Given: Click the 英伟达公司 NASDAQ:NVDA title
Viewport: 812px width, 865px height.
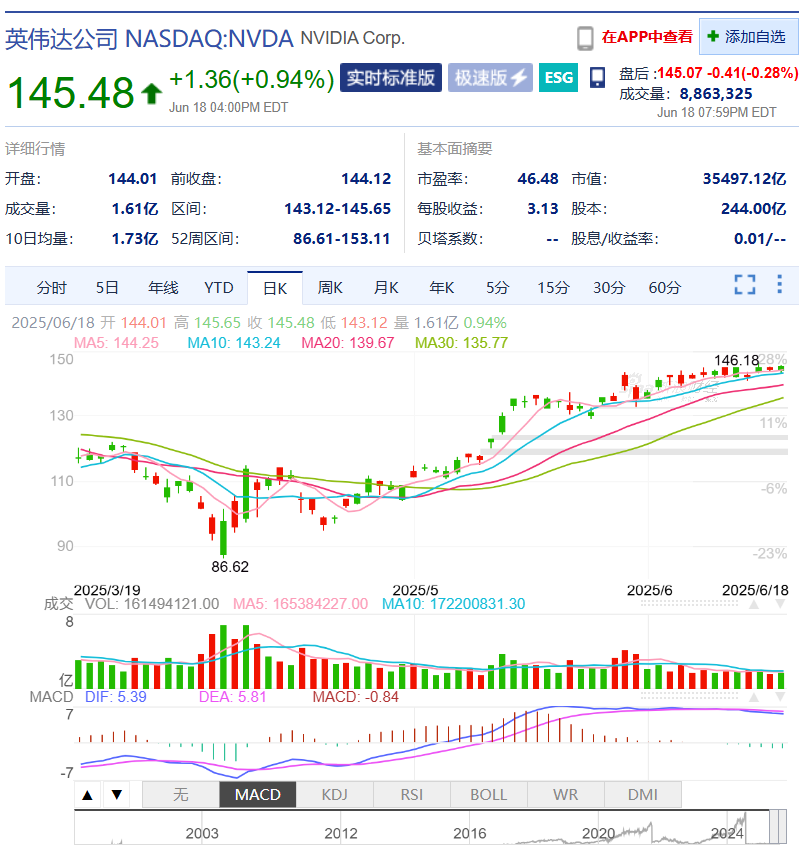Looking at the screenshot, I should pyautogui.click(x=149, y=39).
